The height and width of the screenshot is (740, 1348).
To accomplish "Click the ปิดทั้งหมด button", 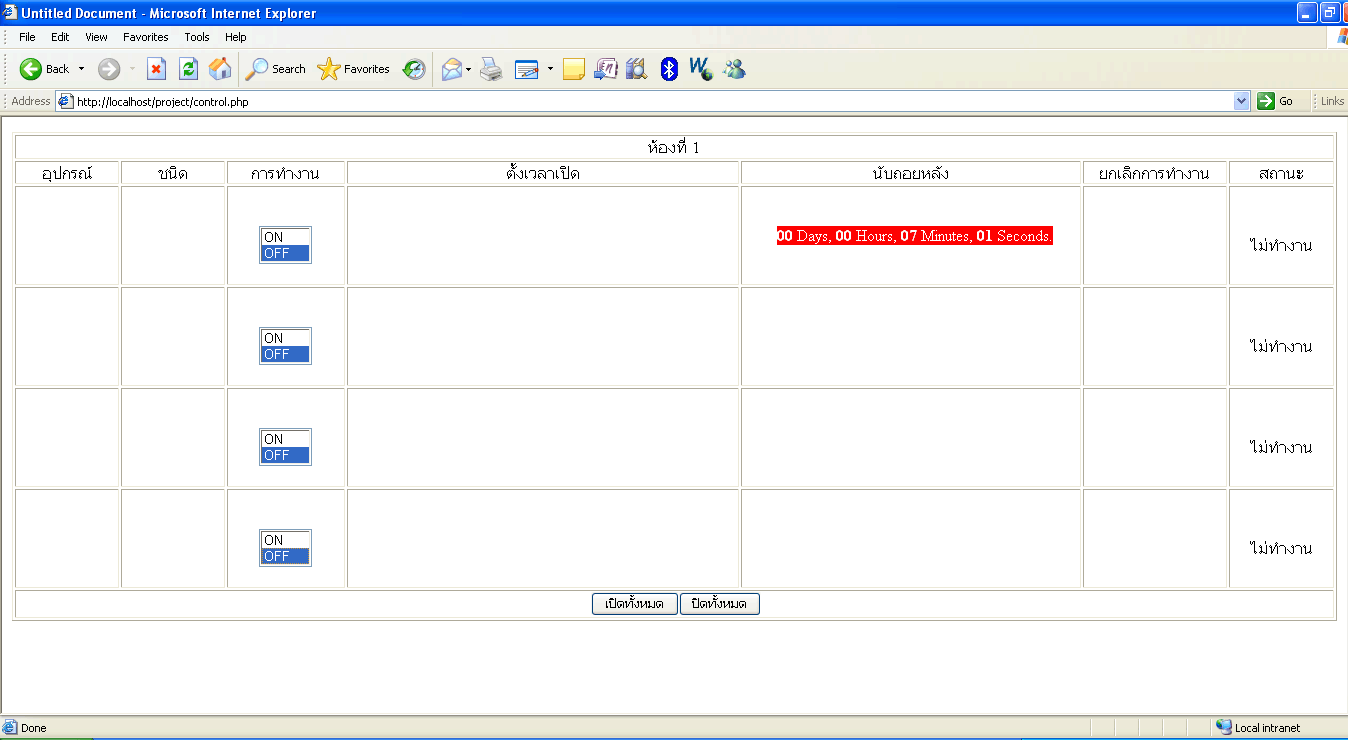I will click(x=720, y=604).
